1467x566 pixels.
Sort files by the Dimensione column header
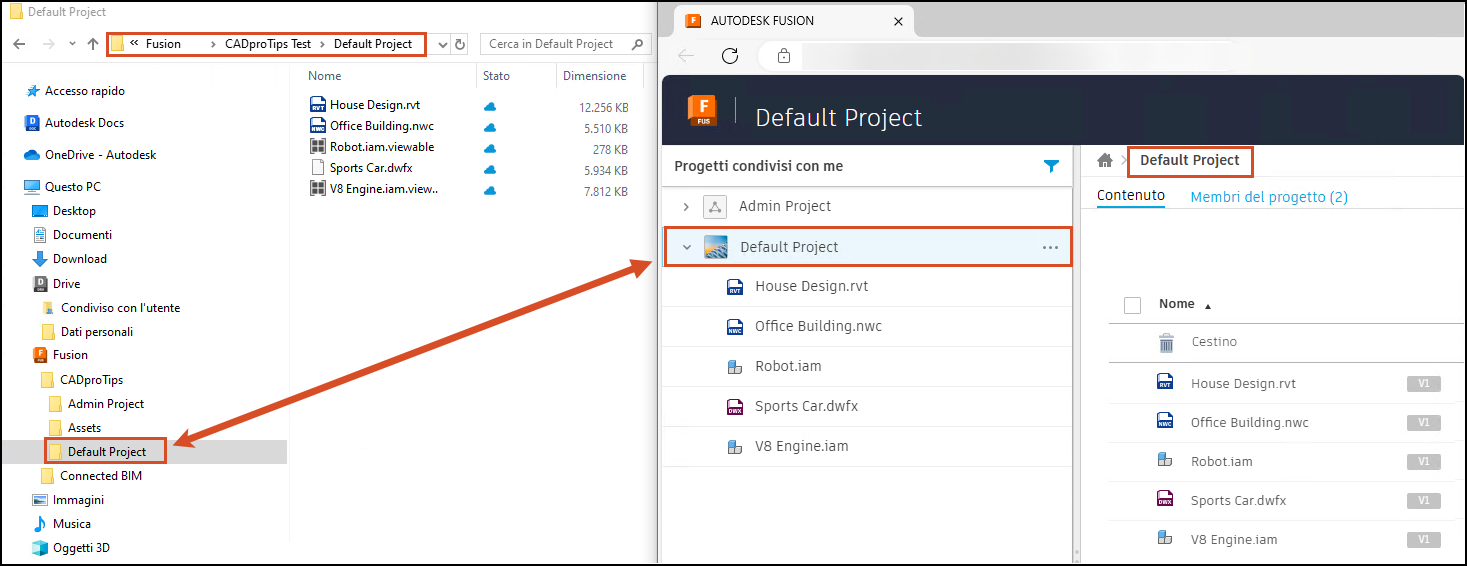pos(594,76)
